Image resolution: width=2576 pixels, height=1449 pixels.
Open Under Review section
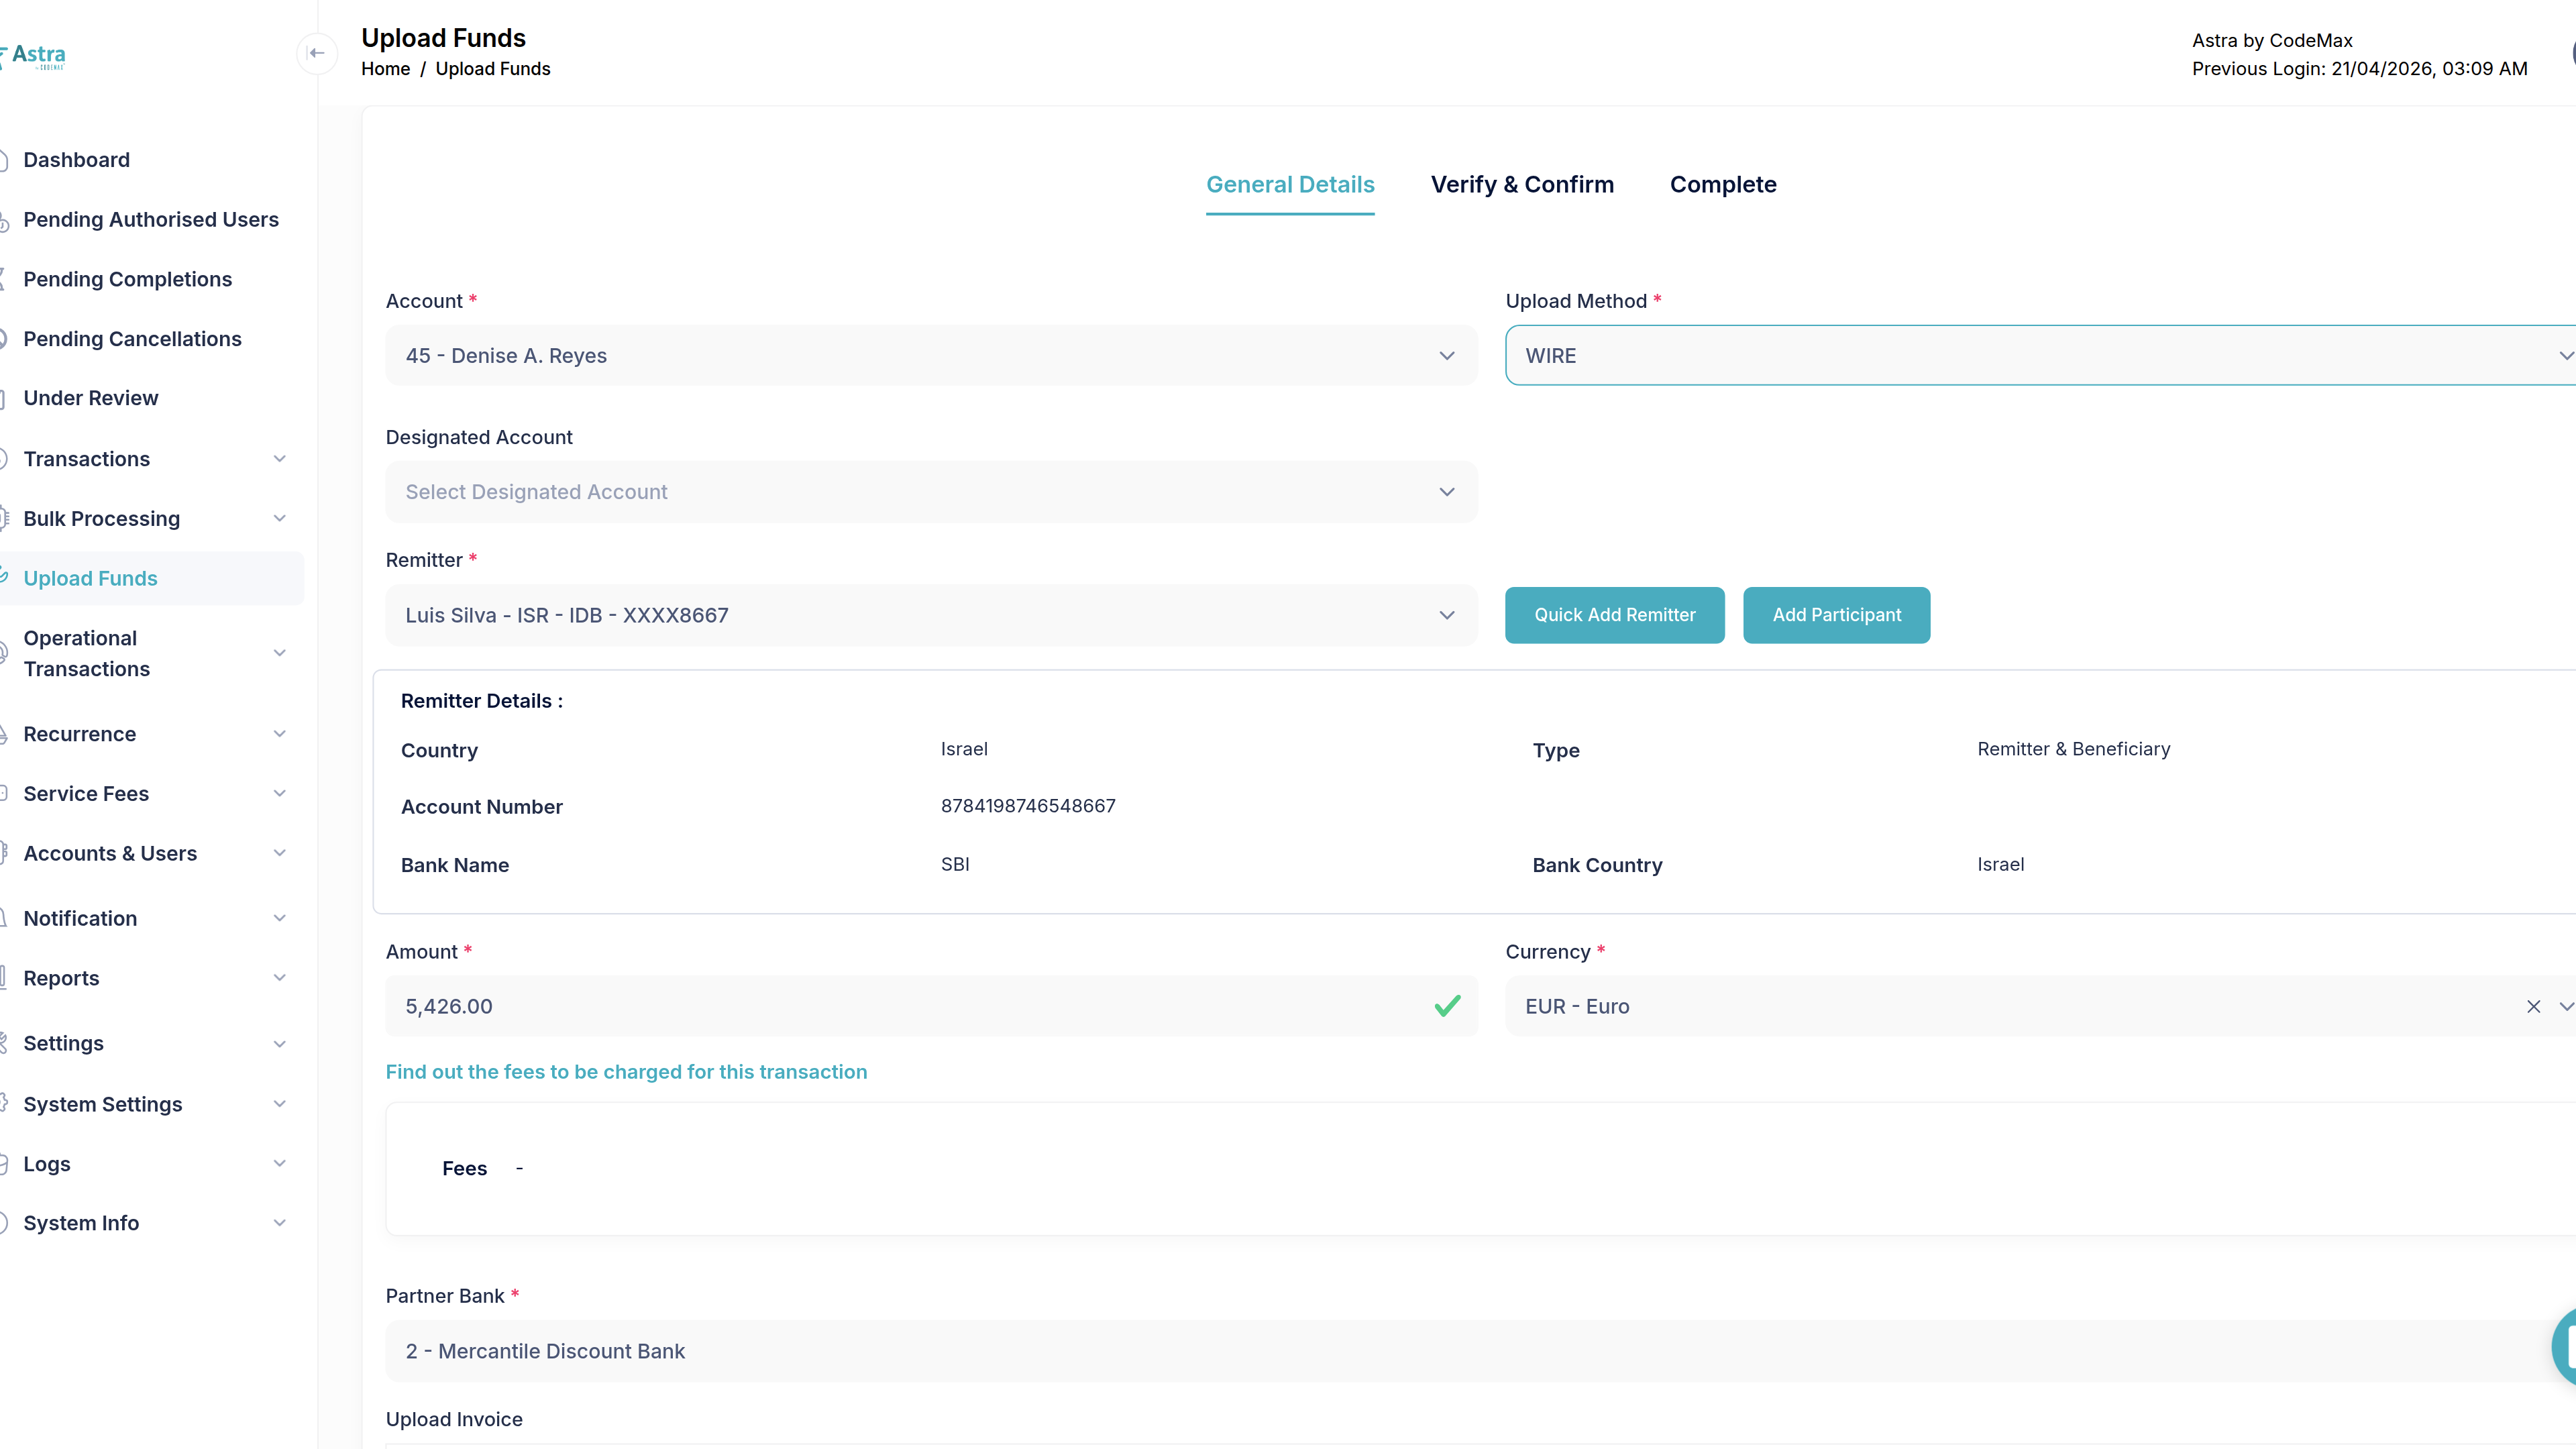(91, 398)
